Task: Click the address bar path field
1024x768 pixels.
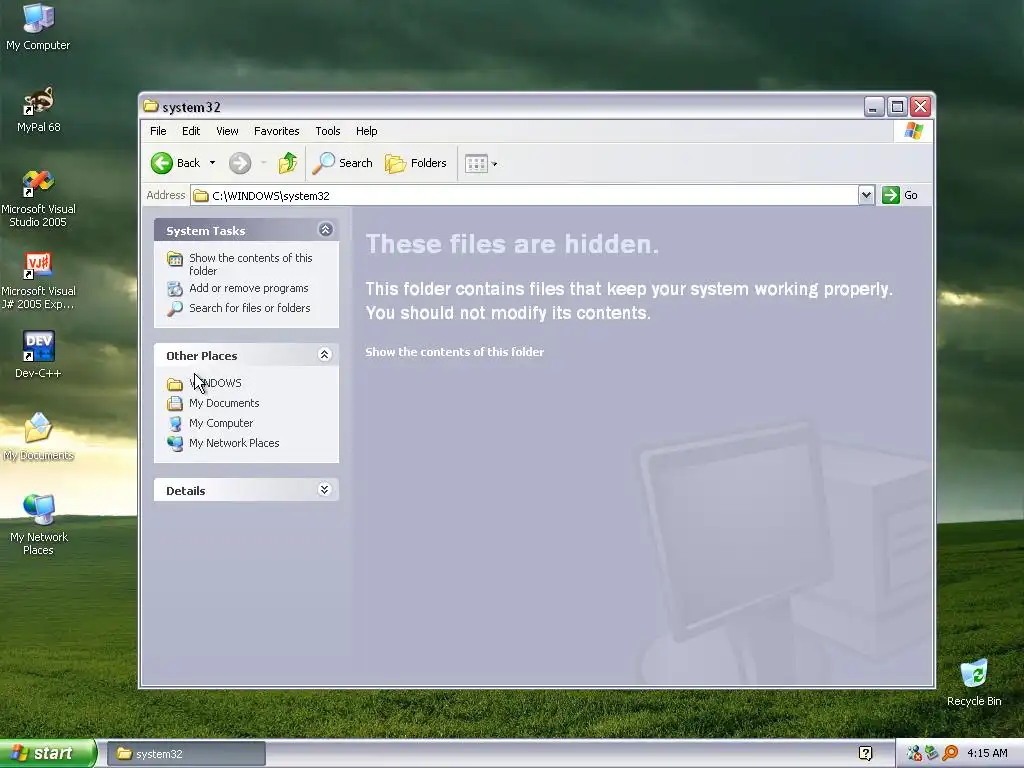Action: [526, 195]
